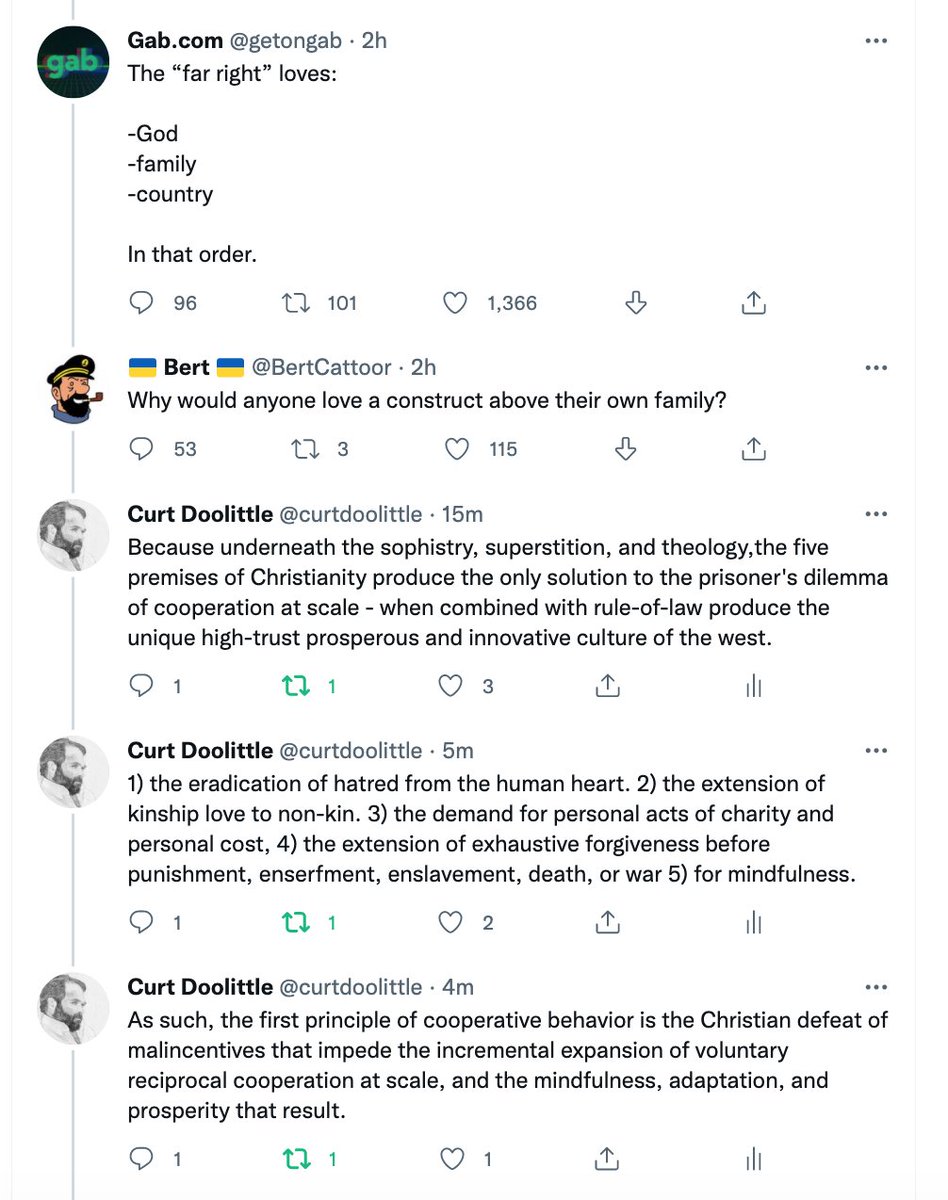Image resolution: width=948 pixels, height=1200 pixels.
Task: Click Gab.com profile avatar
Action: click(x=73, y=62)
